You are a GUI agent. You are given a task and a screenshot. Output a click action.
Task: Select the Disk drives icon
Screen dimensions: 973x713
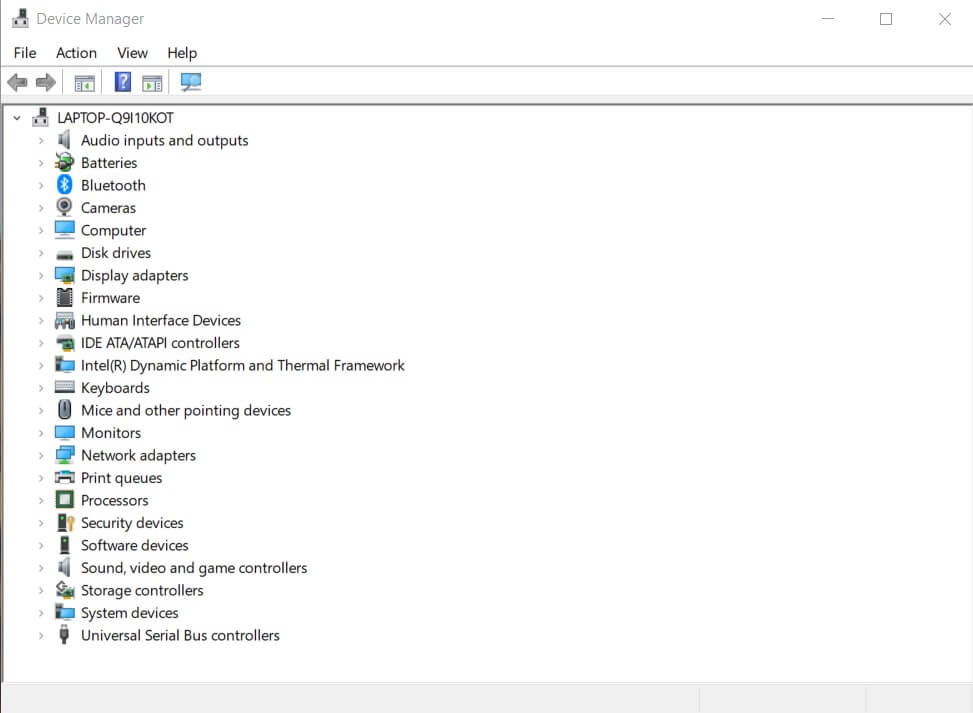point(65,254)
